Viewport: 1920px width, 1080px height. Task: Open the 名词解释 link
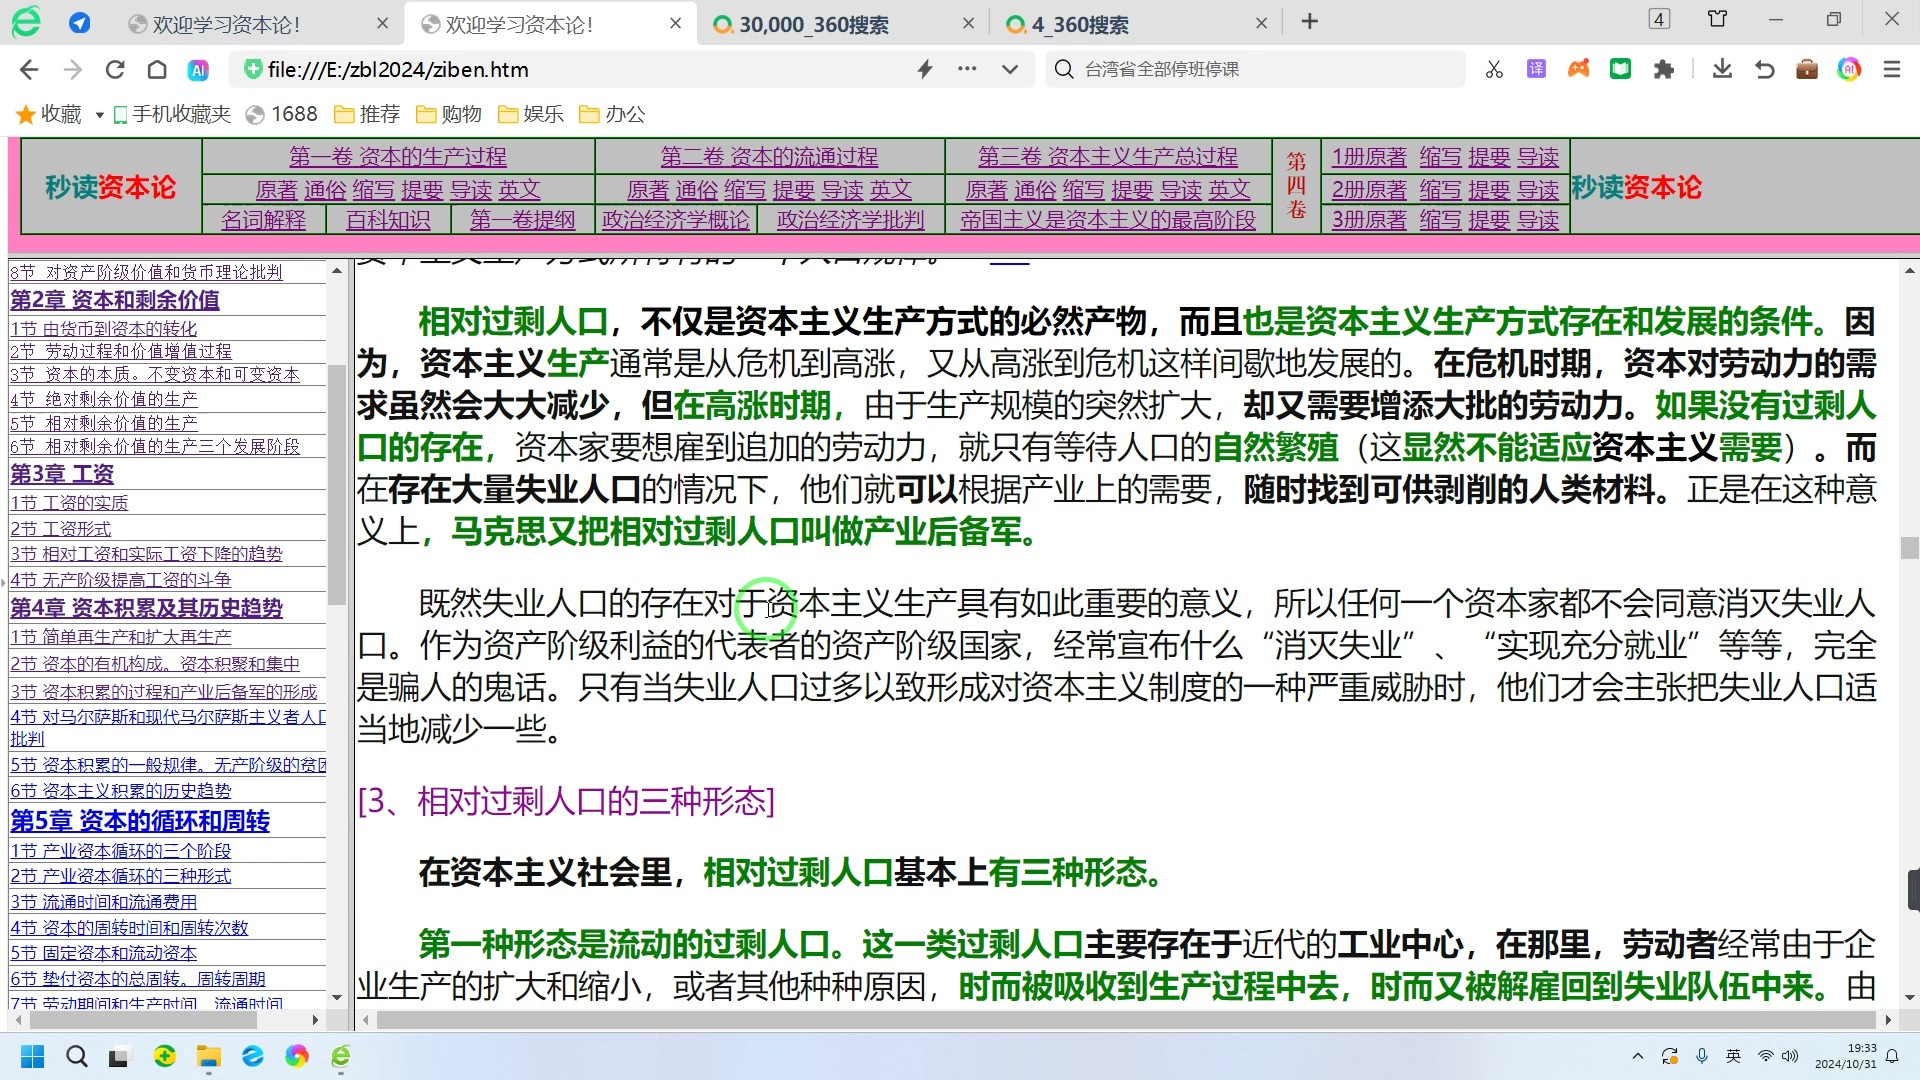264,220
